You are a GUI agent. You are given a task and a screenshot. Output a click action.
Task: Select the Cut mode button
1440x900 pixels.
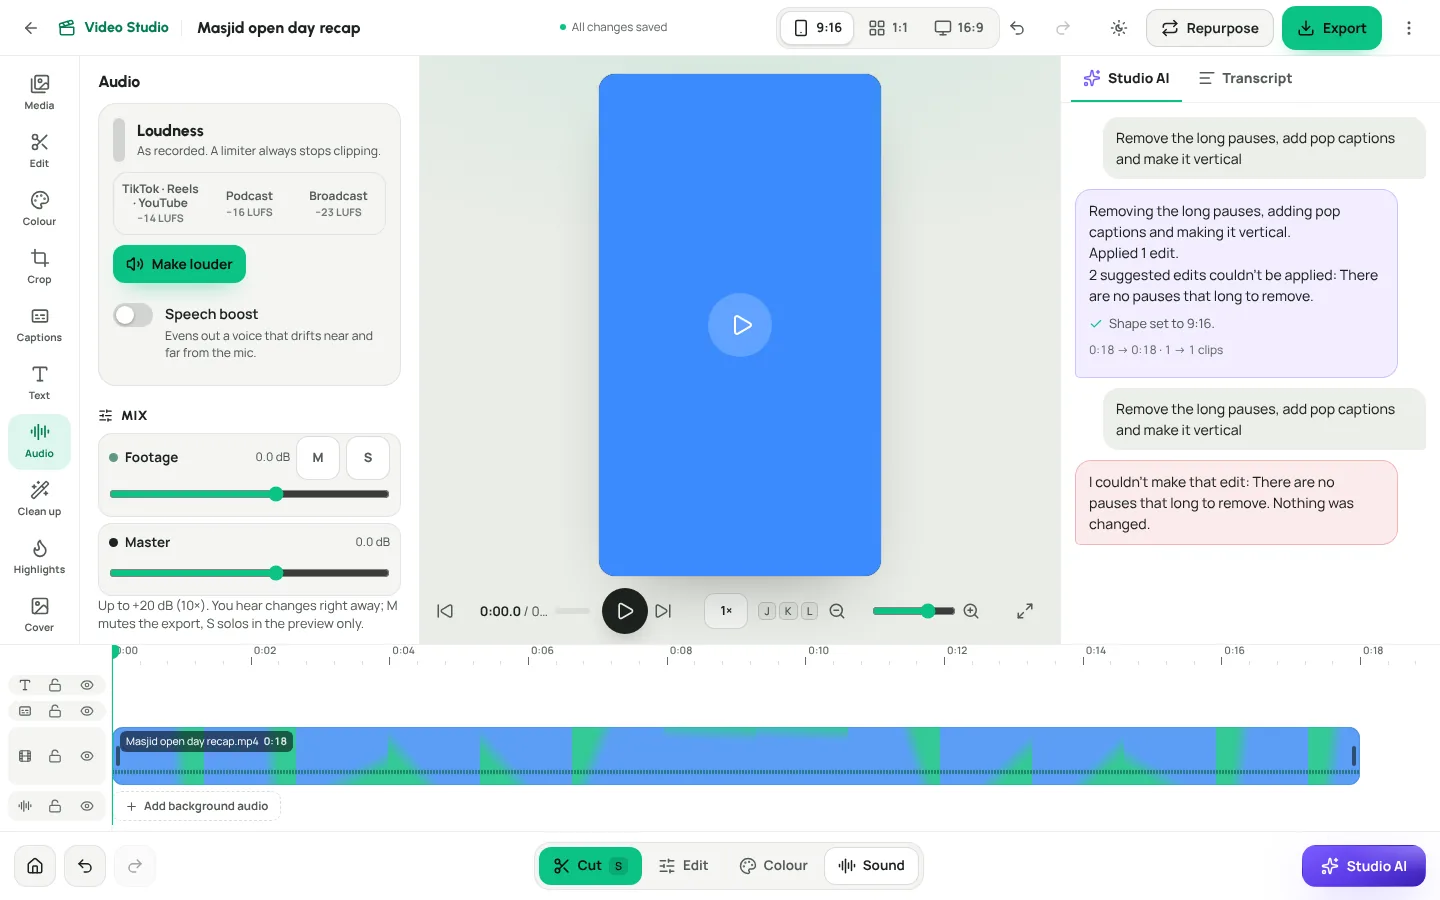[x=590, y=866]
